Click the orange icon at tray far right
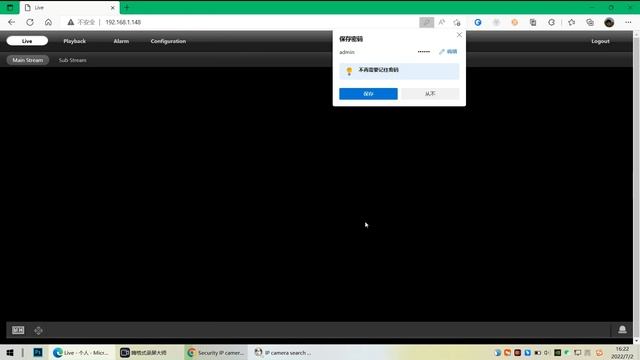The width and height of the screenshot is (640, 360). click(599, 352)
